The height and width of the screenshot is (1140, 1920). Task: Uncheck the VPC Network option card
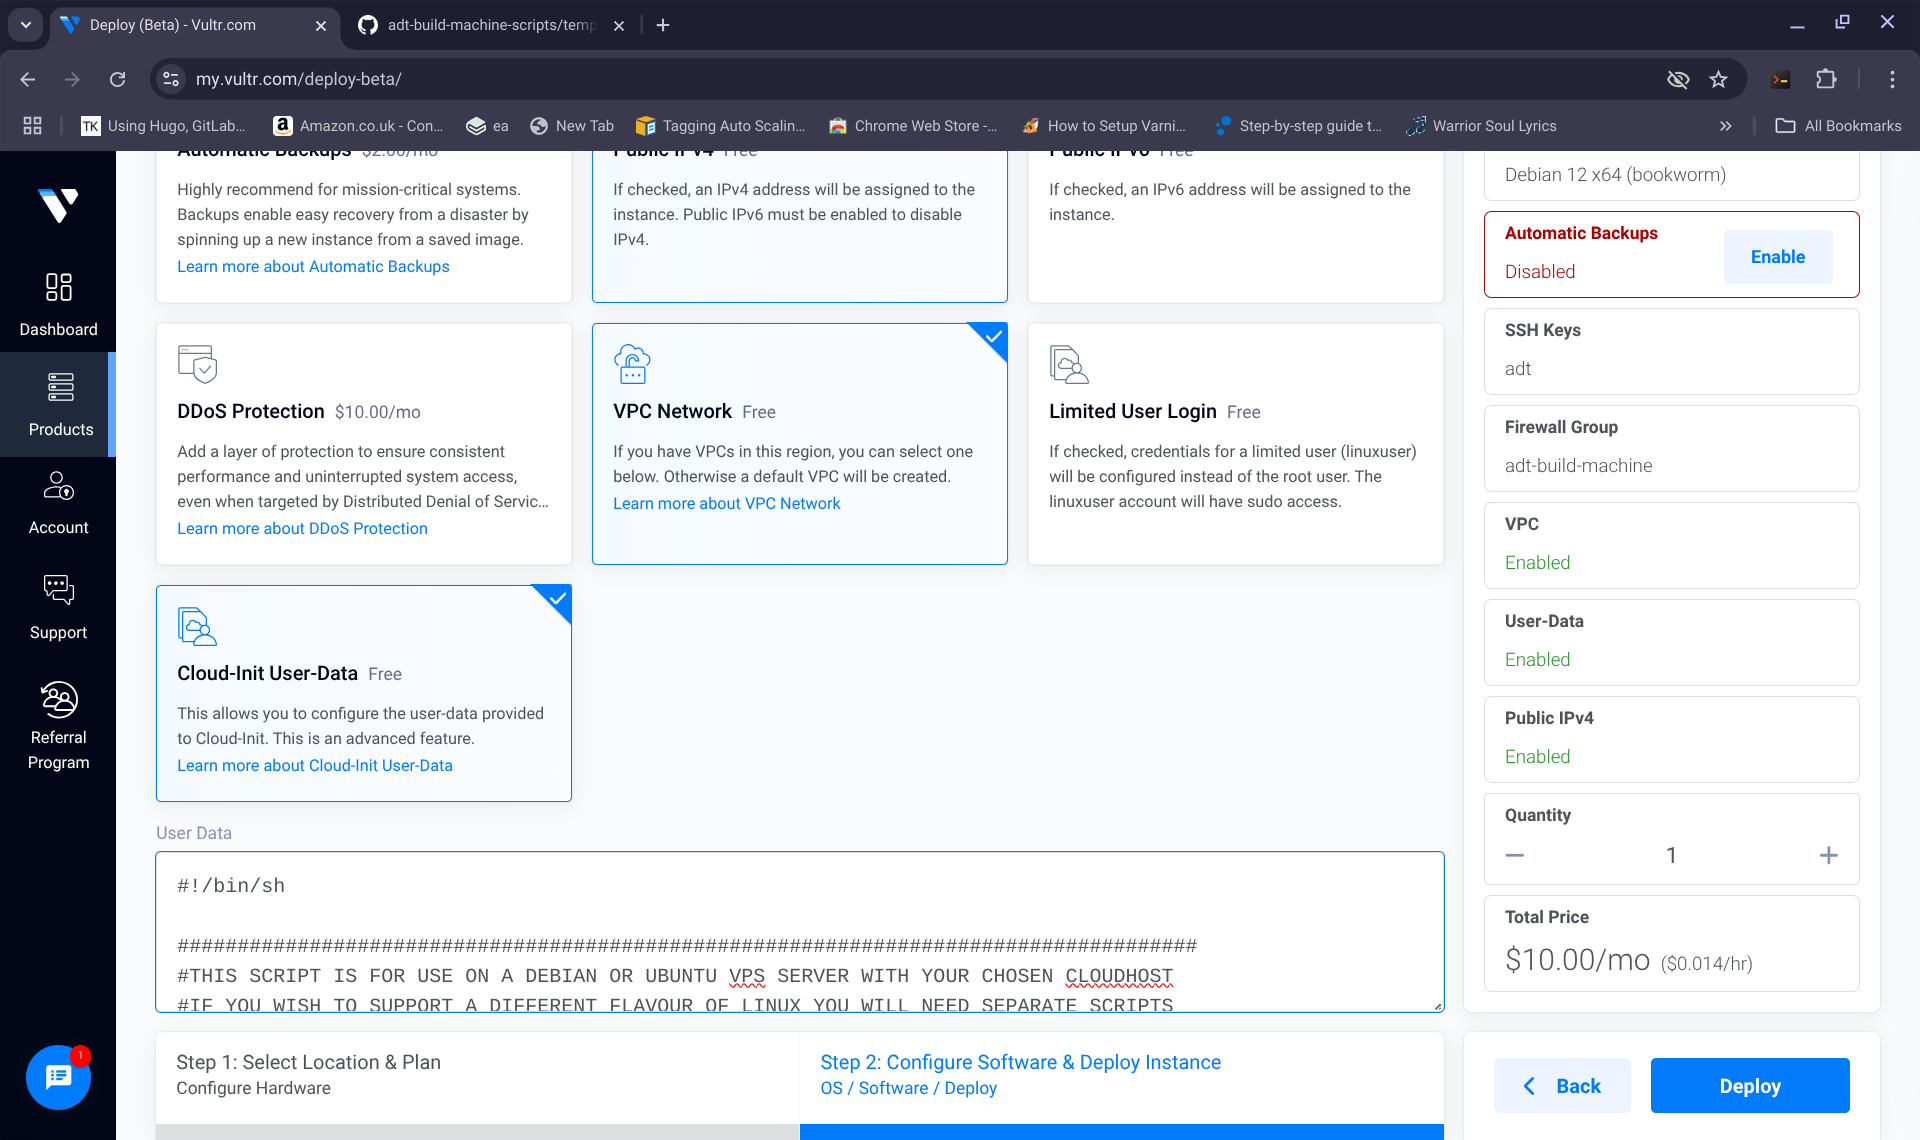[799, 443]
